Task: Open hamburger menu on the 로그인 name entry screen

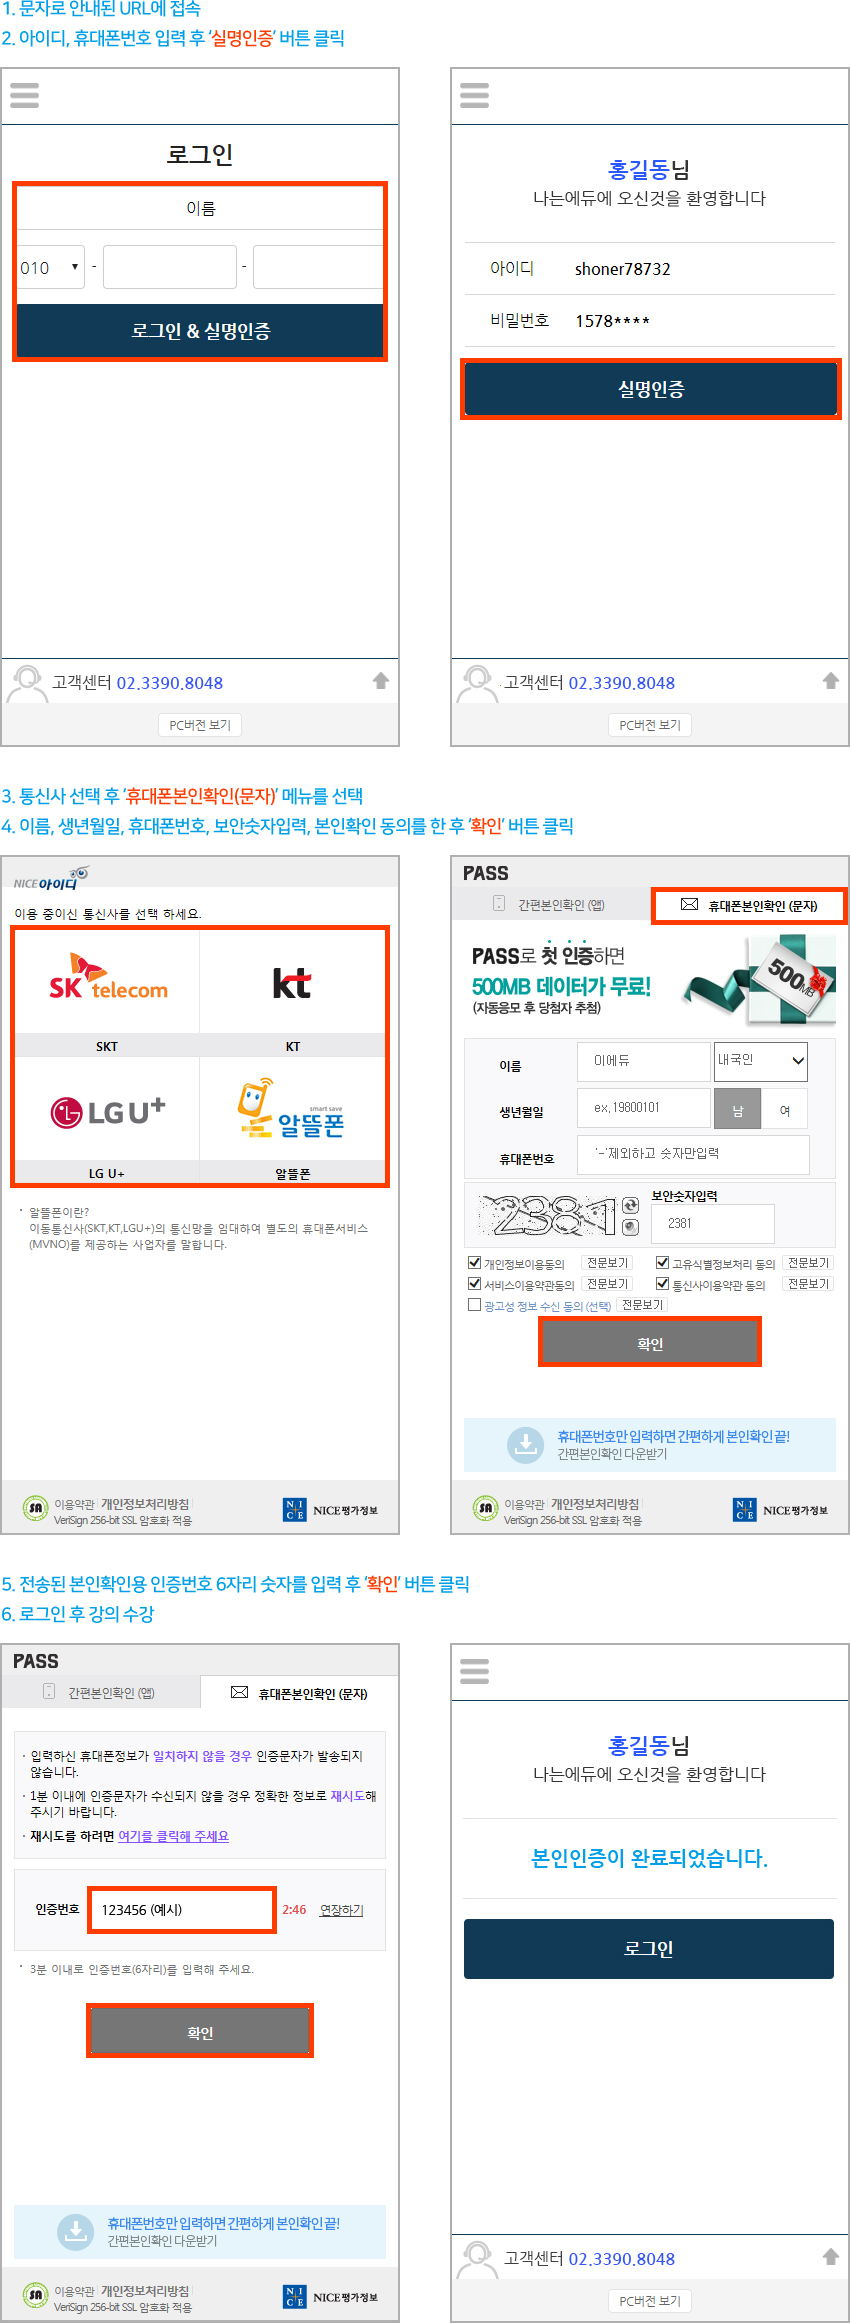Action: 24,96
